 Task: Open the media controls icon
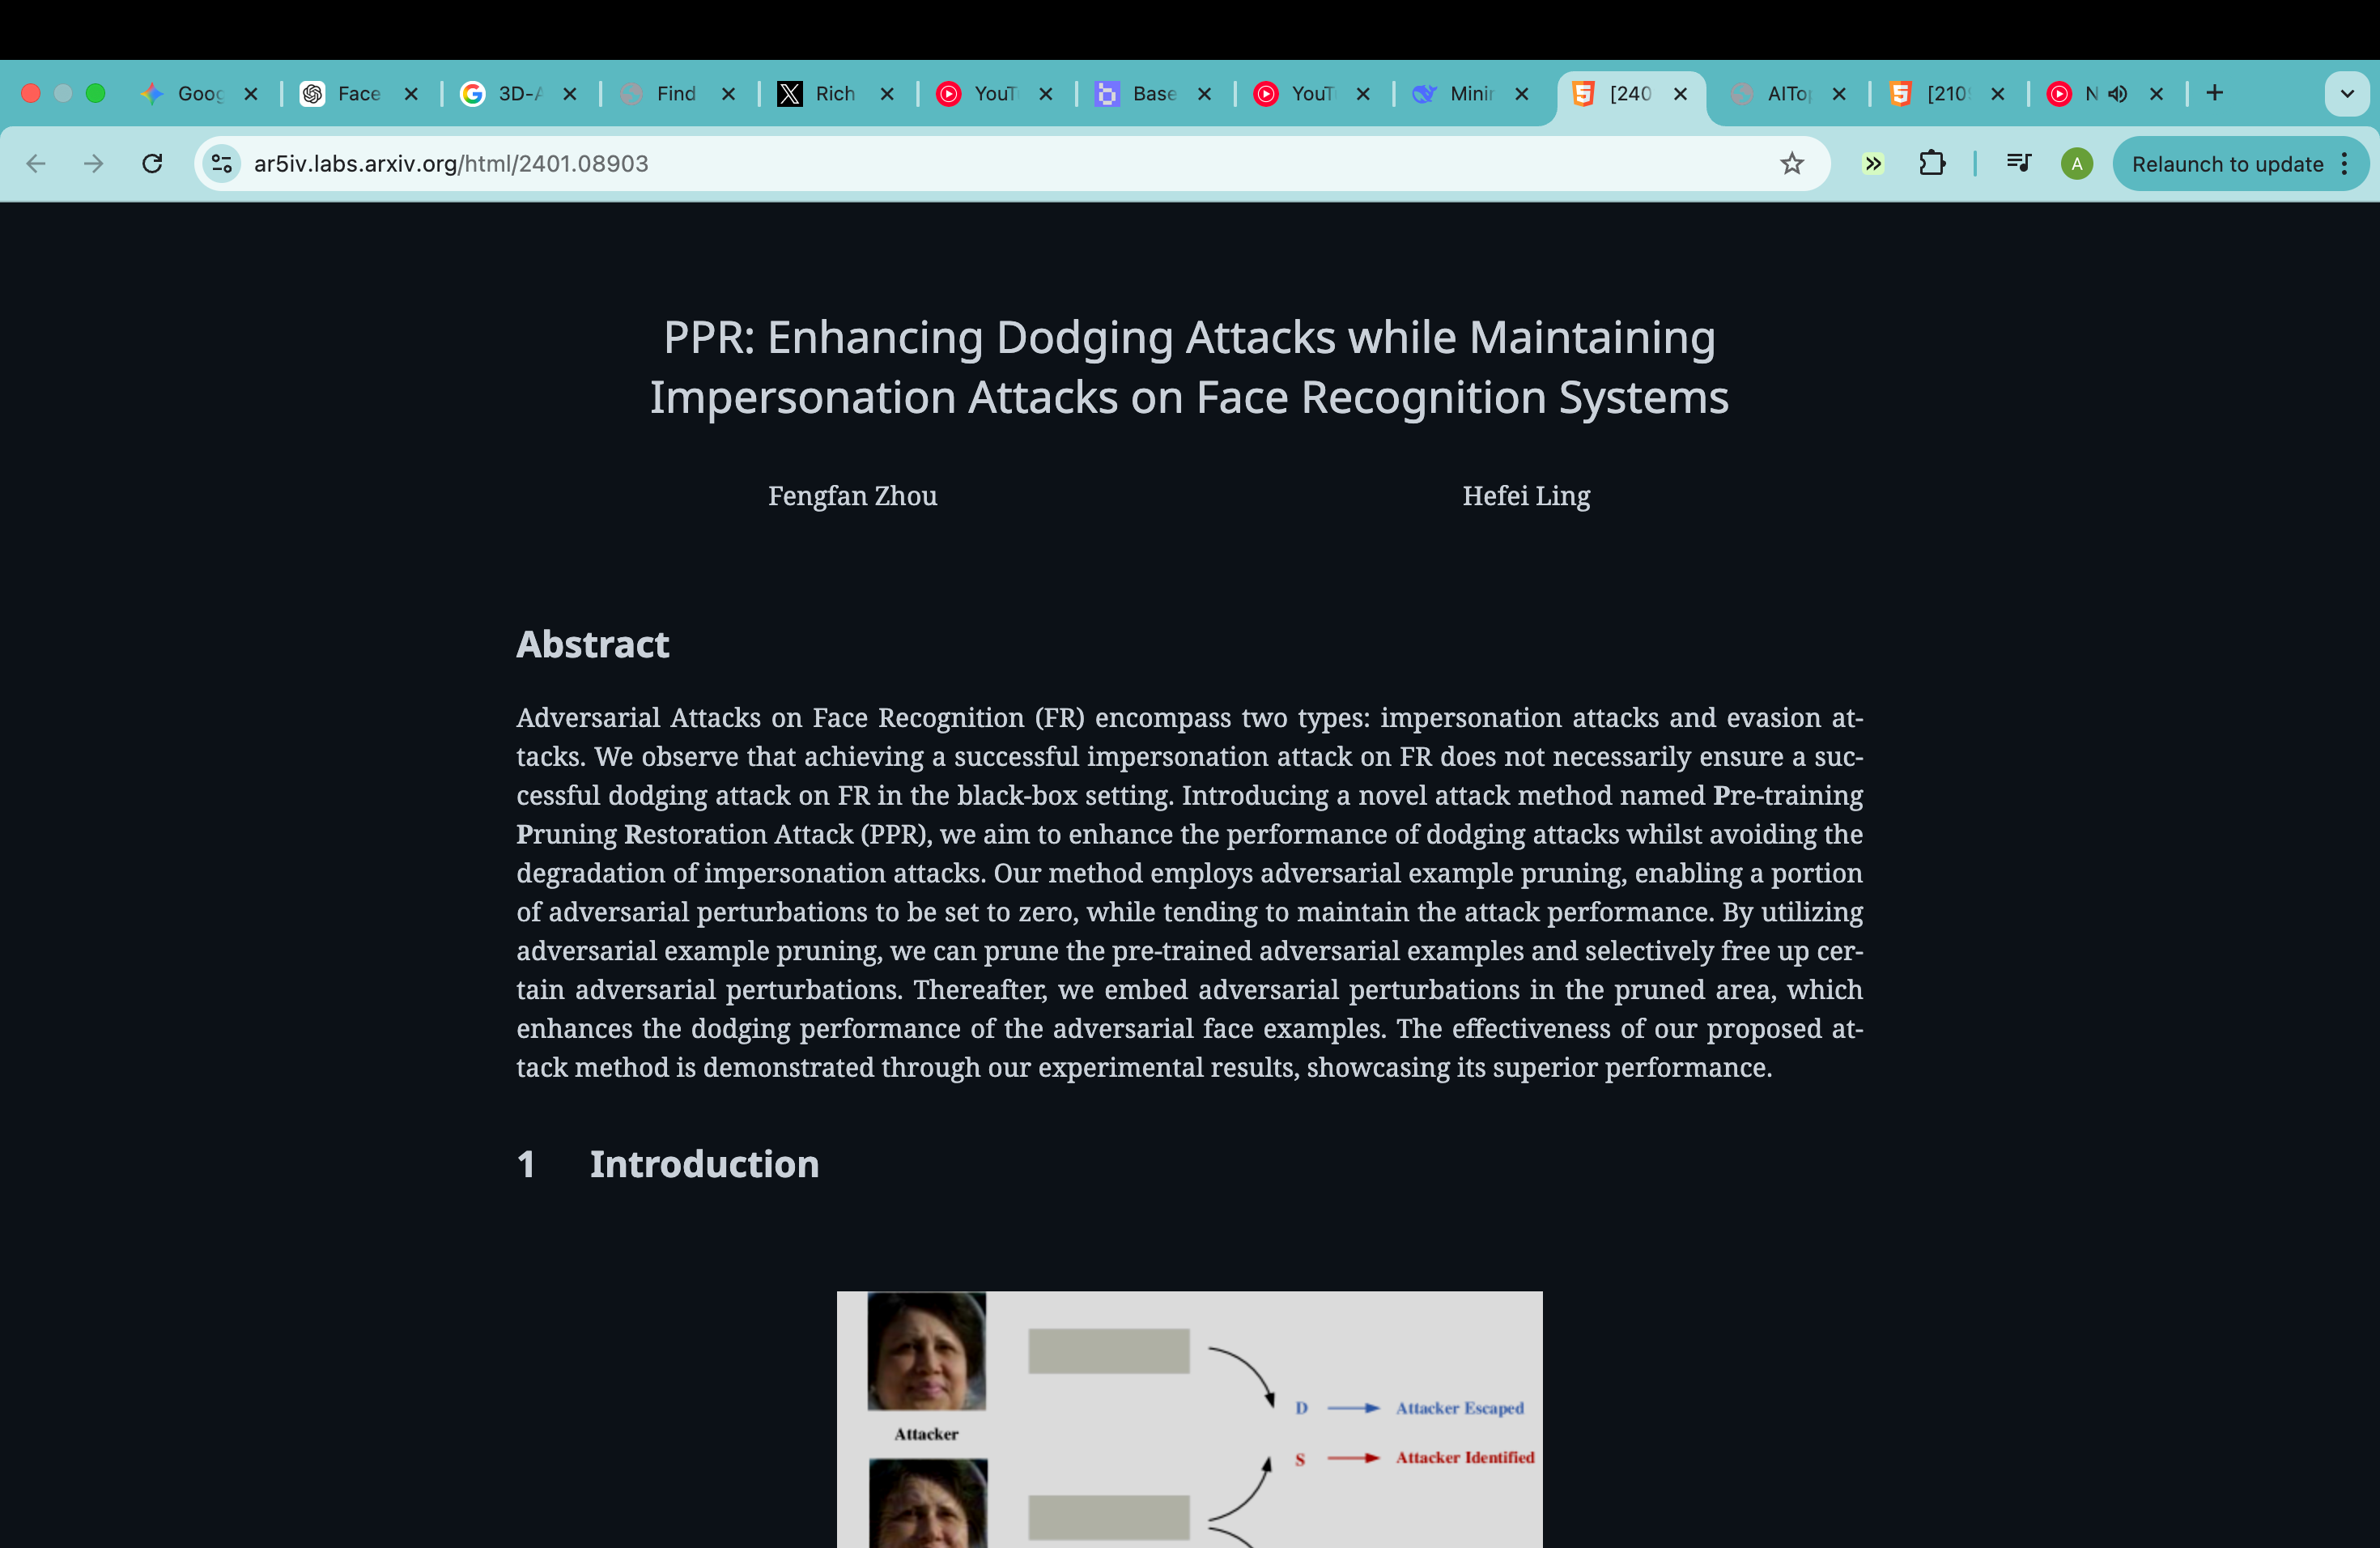[x=2018, y=163]
